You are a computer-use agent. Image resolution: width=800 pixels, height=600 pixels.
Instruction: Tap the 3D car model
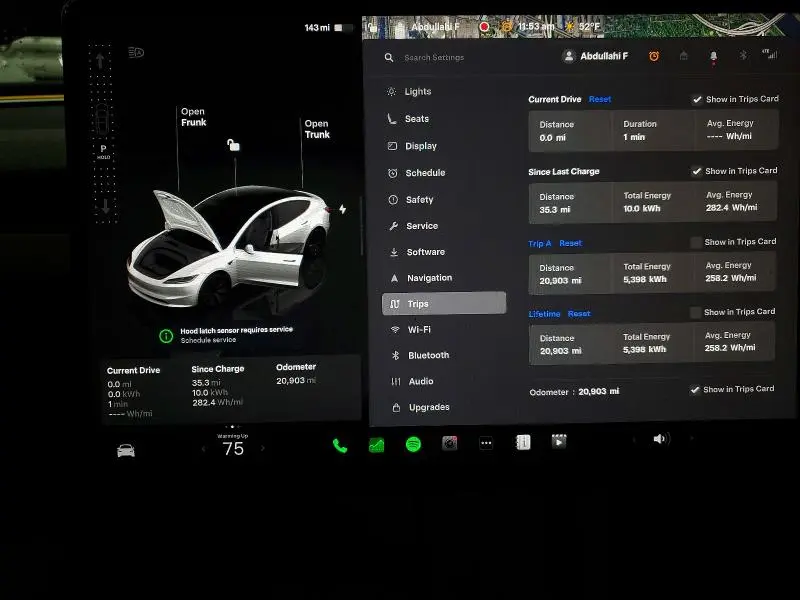230,247
